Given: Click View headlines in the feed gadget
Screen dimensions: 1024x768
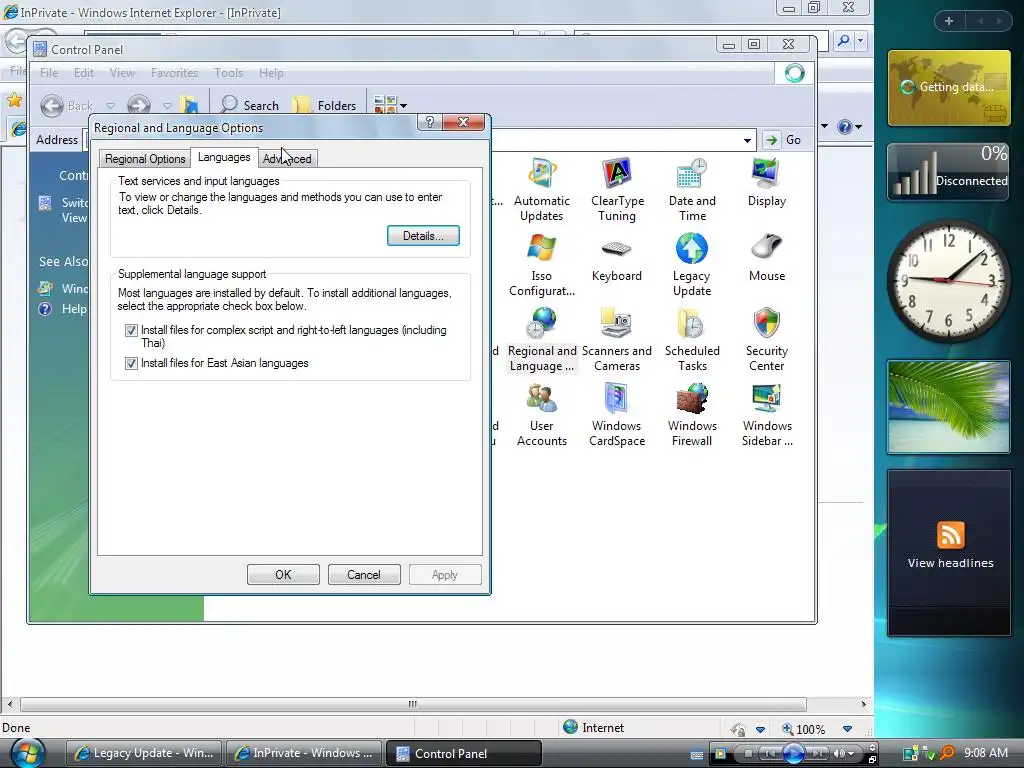Looking at the screenshot, I should point(950,563).
